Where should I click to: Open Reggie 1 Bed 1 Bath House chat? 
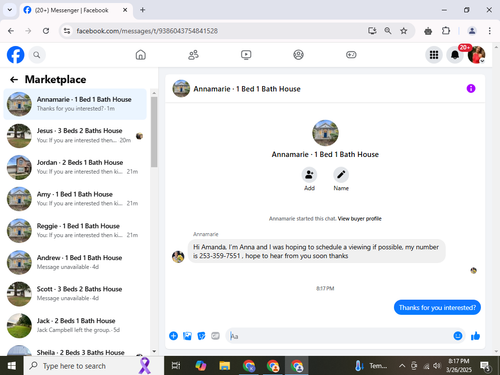tap(75, 231)
